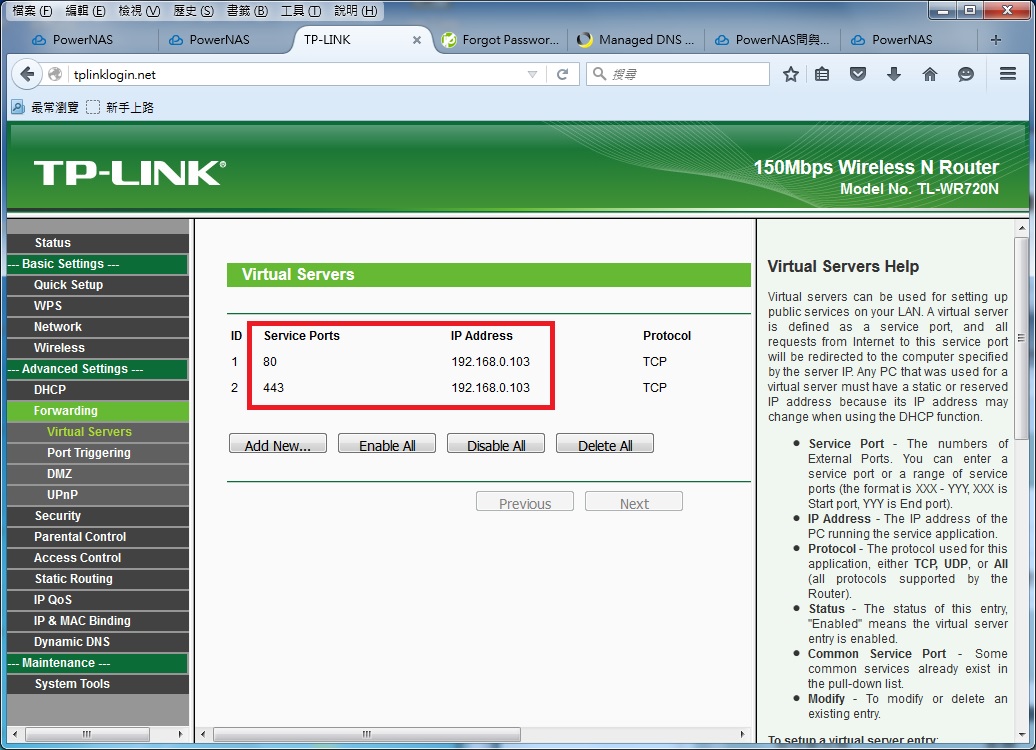Click the chat smiley icon in toolbar
The width and height of the screenshot is (1036, 750).
965,74
